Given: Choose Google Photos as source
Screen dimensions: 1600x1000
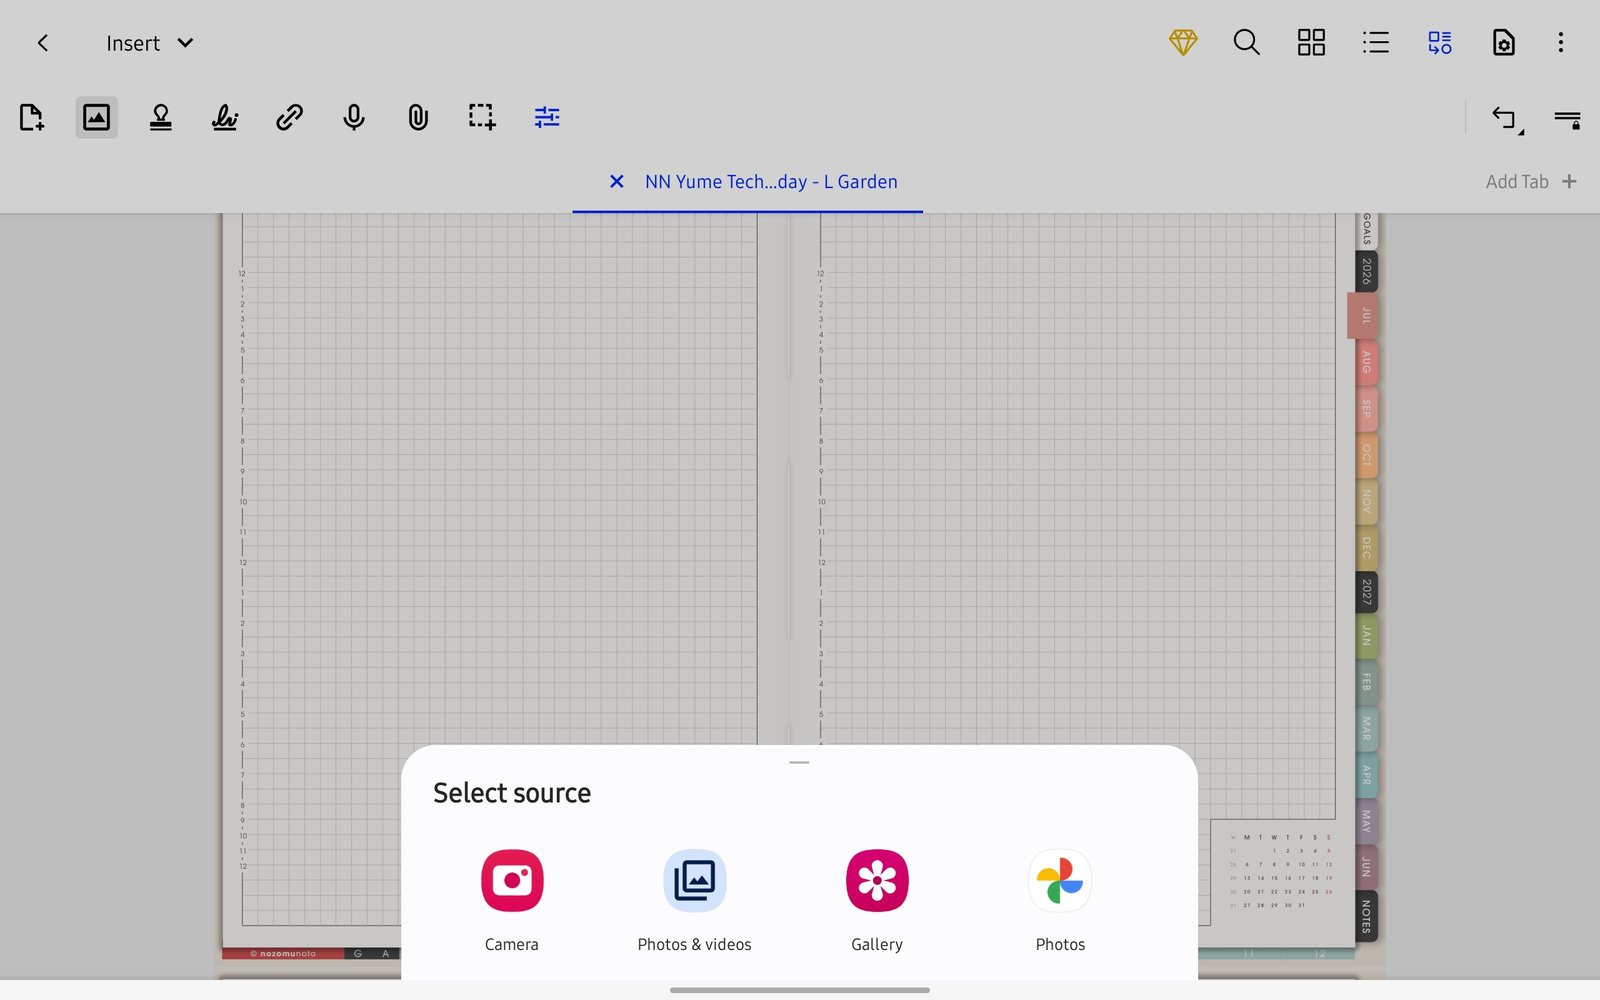Looking at the screenshot, I should point(1060,901).
